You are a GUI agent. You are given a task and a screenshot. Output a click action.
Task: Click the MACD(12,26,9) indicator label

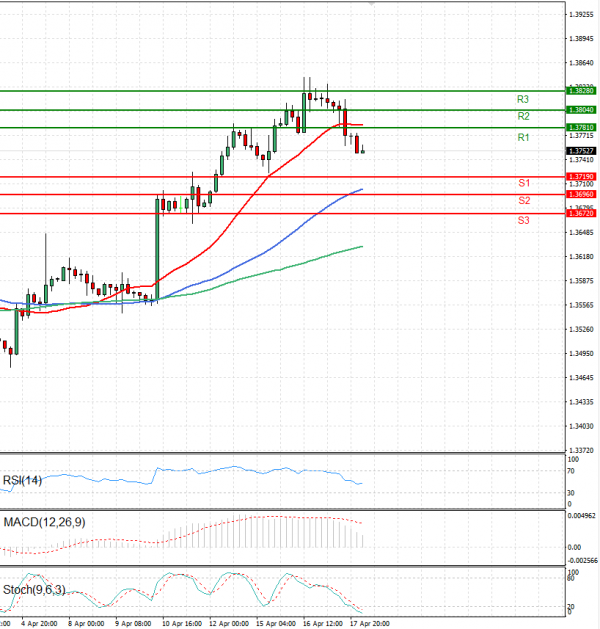44,522
